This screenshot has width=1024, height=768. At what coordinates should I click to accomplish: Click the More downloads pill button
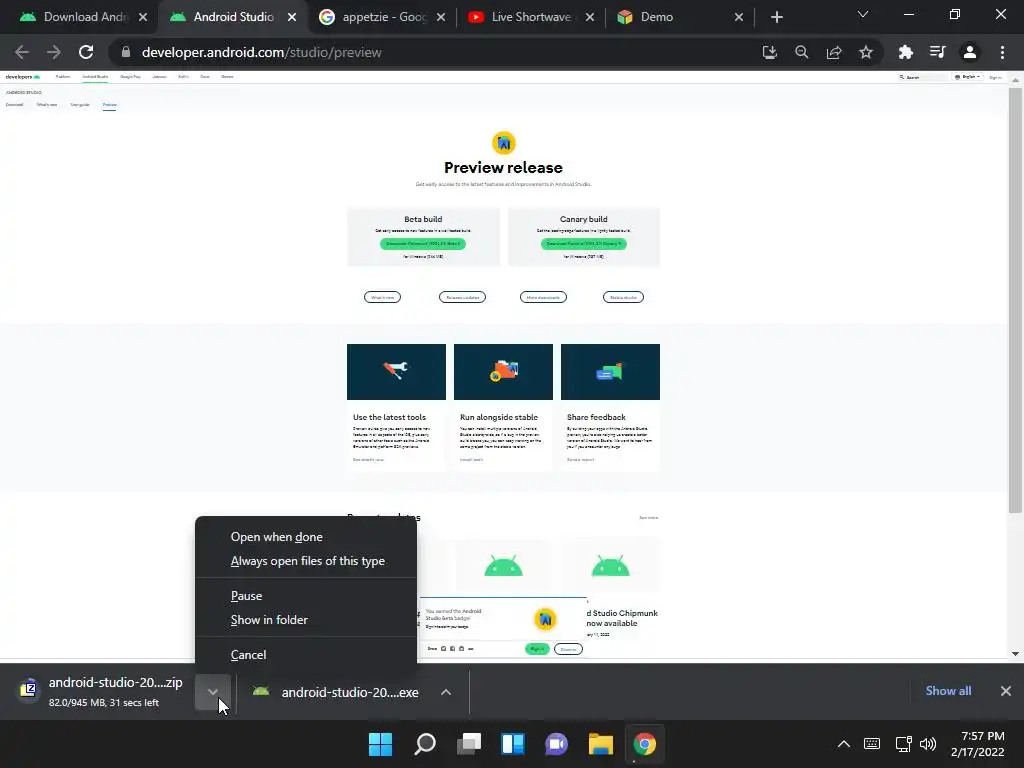[x=543, y=297]
